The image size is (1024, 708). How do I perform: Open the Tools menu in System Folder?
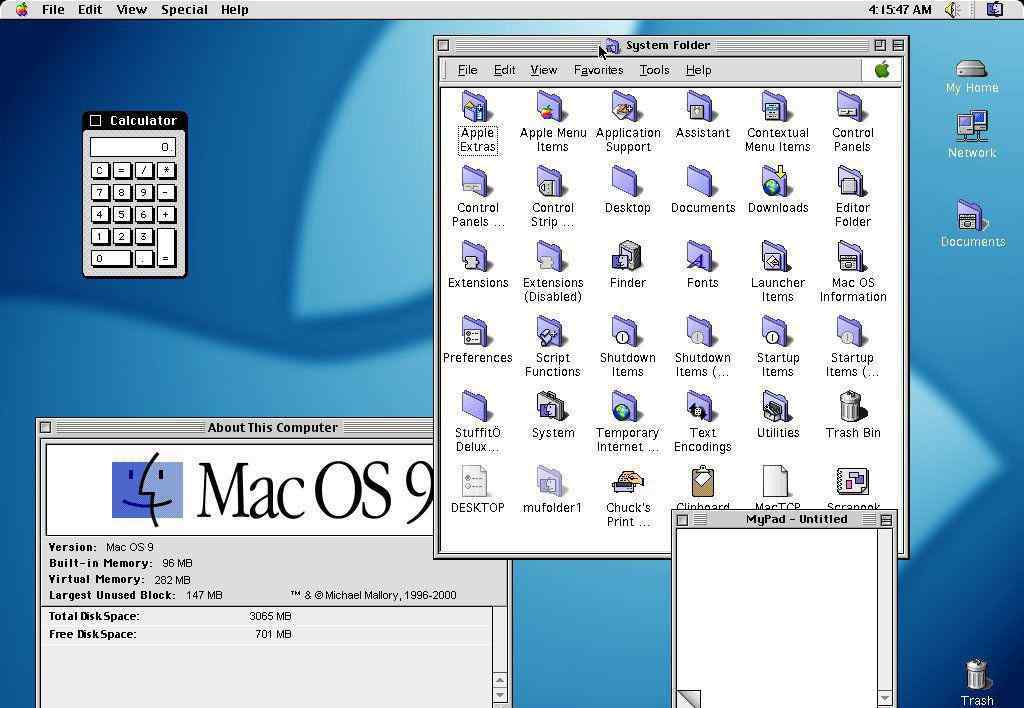(654, 70)
